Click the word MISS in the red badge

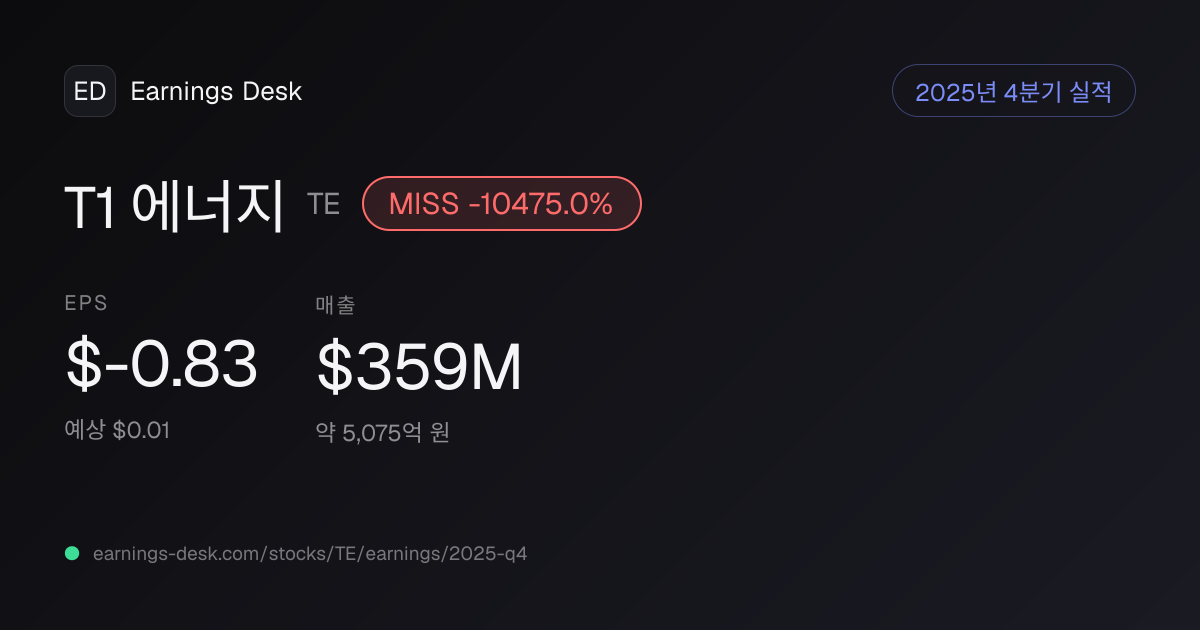point(425,204)
